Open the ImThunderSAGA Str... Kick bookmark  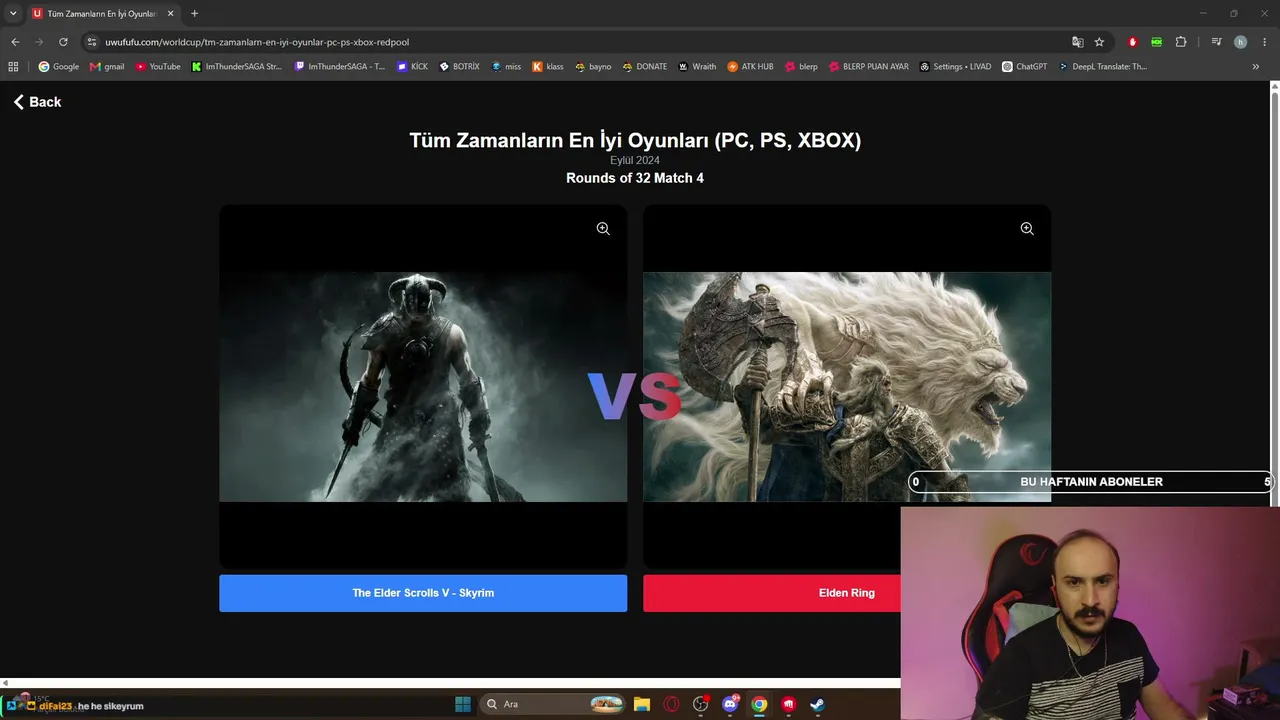click(x=237, y=67)
